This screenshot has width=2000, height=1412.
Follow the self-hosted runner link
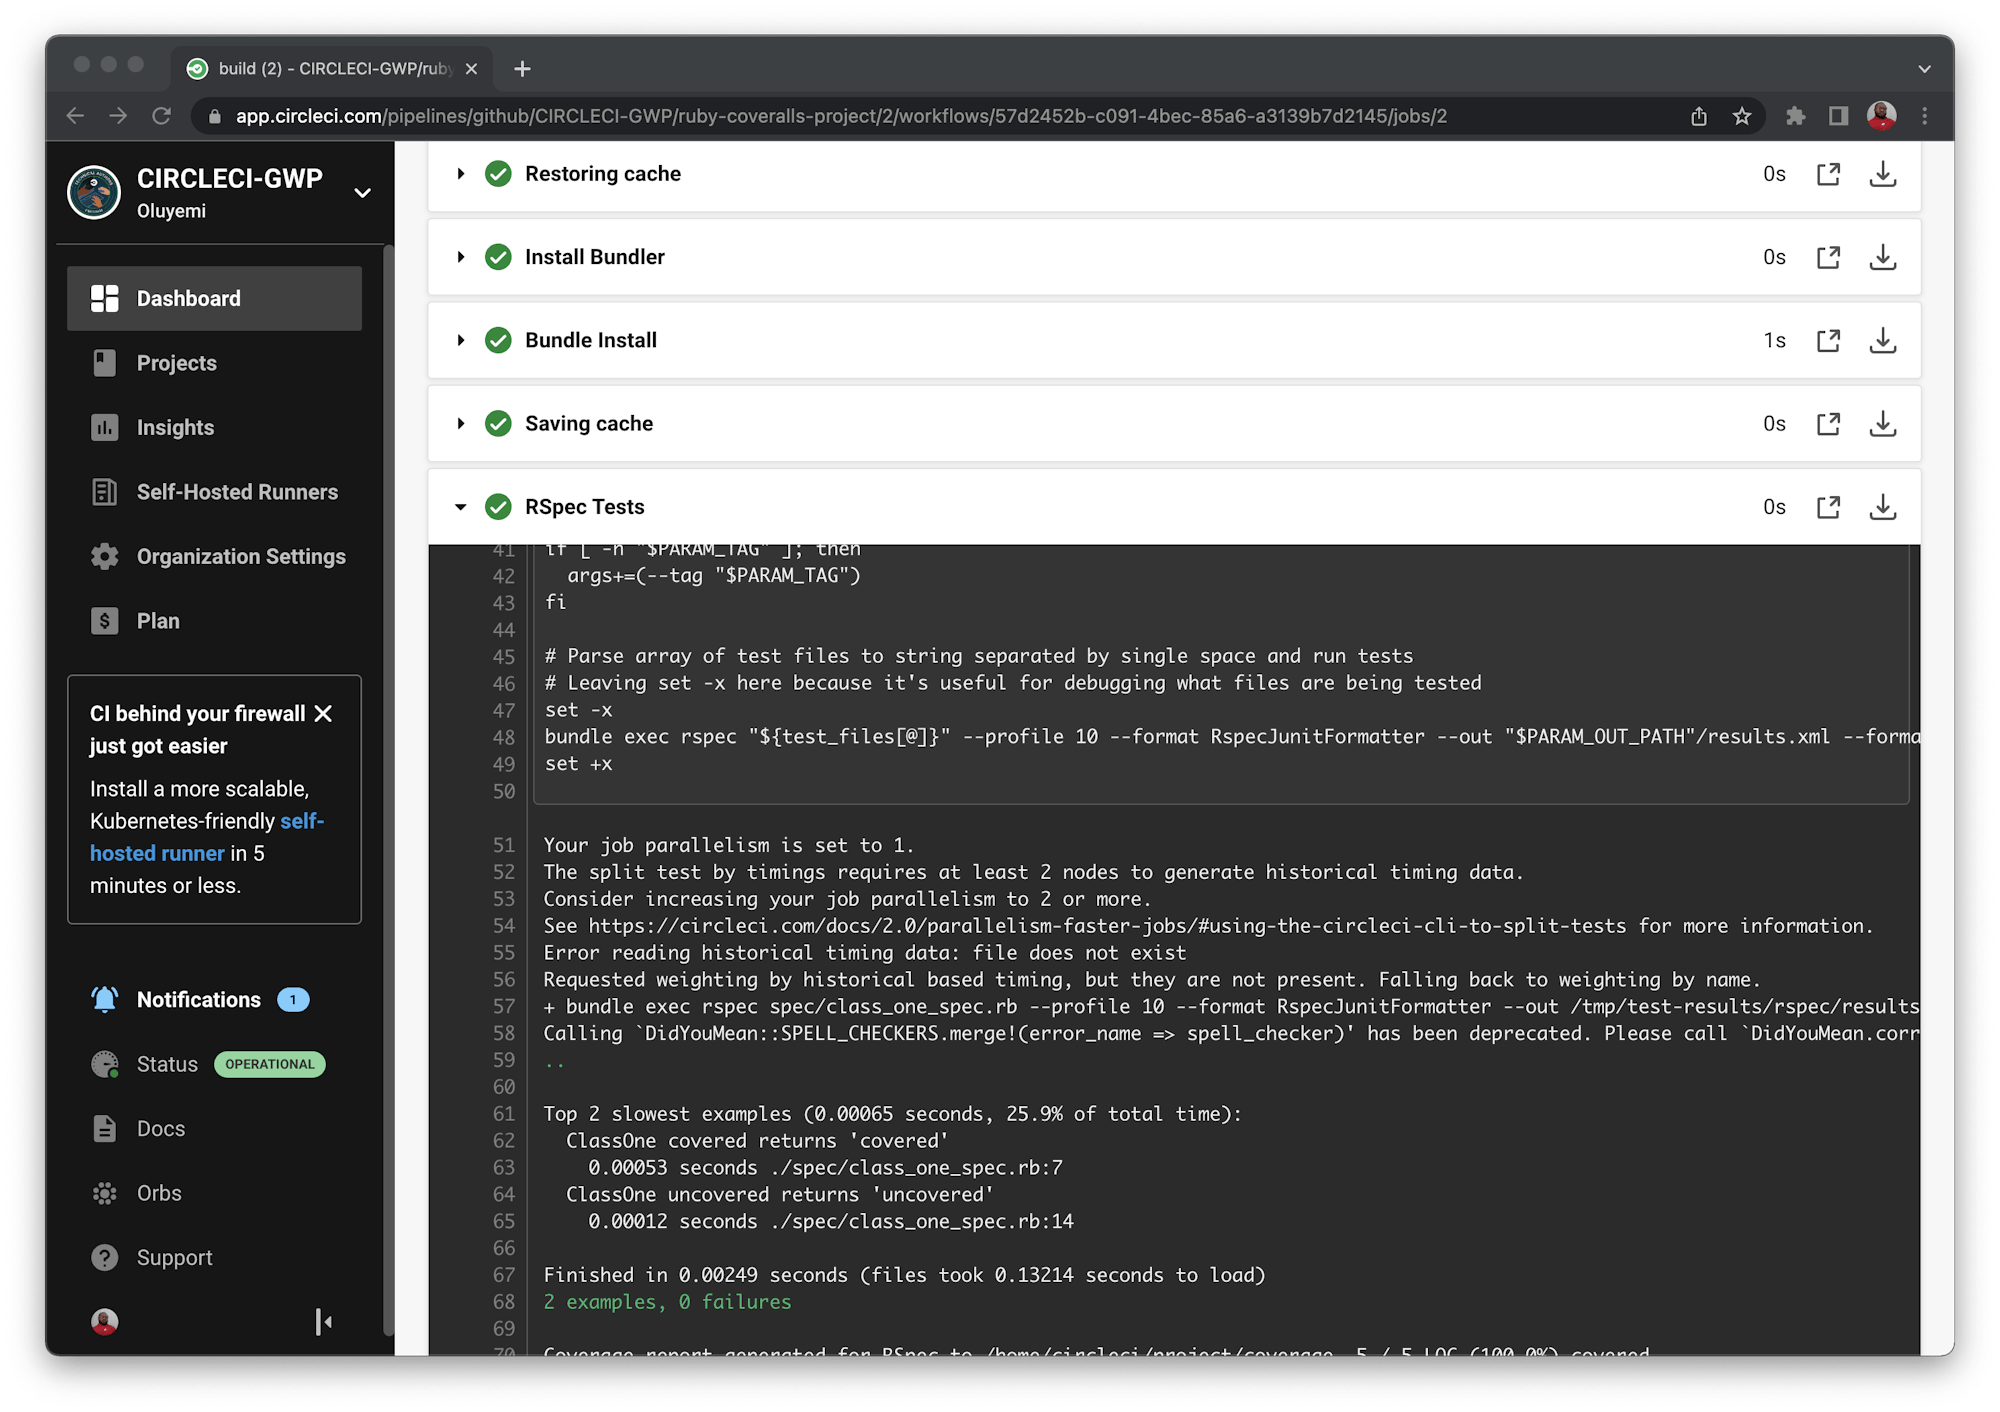(x=157, y=853)
